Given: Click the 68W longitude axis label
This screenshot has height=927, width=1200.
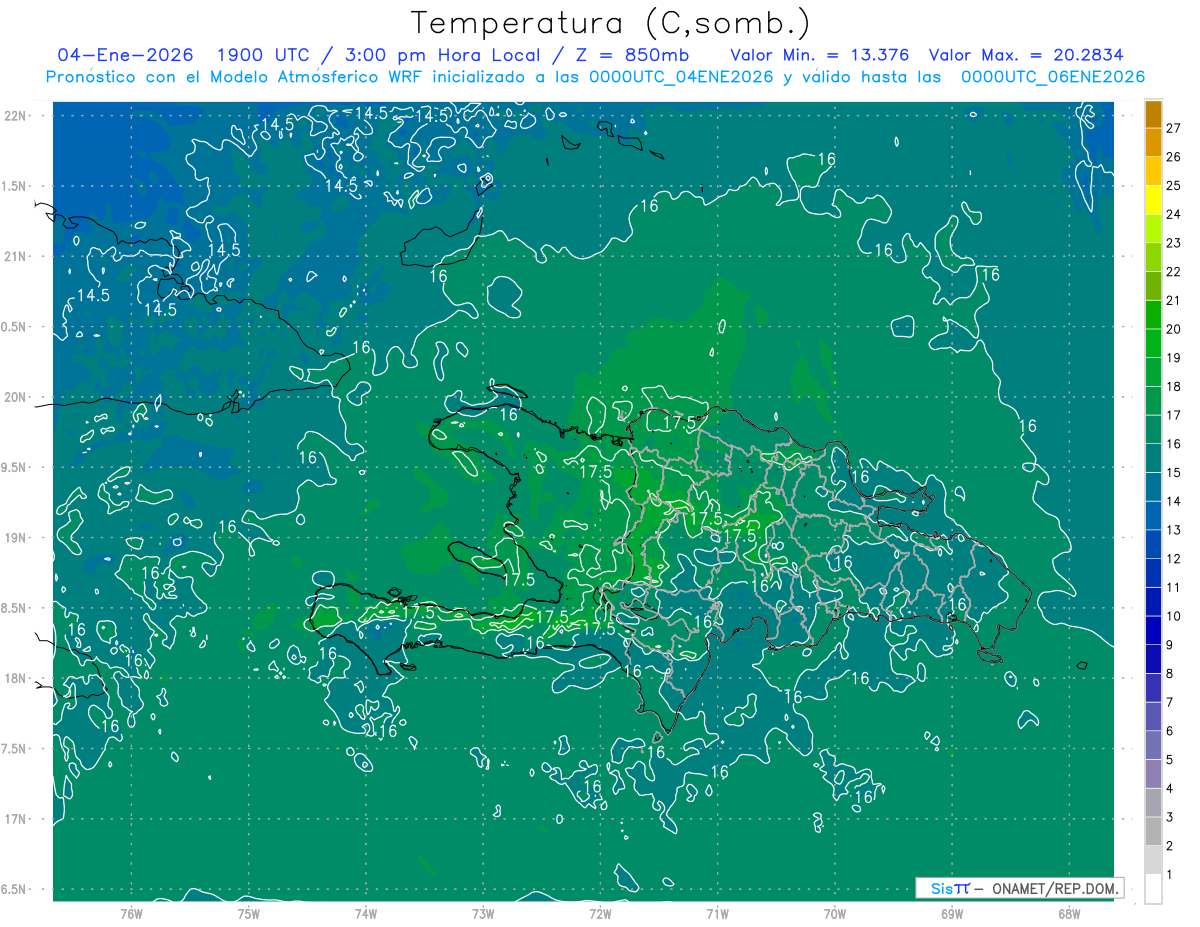Looking at the screenshot, I should 1068,913.
